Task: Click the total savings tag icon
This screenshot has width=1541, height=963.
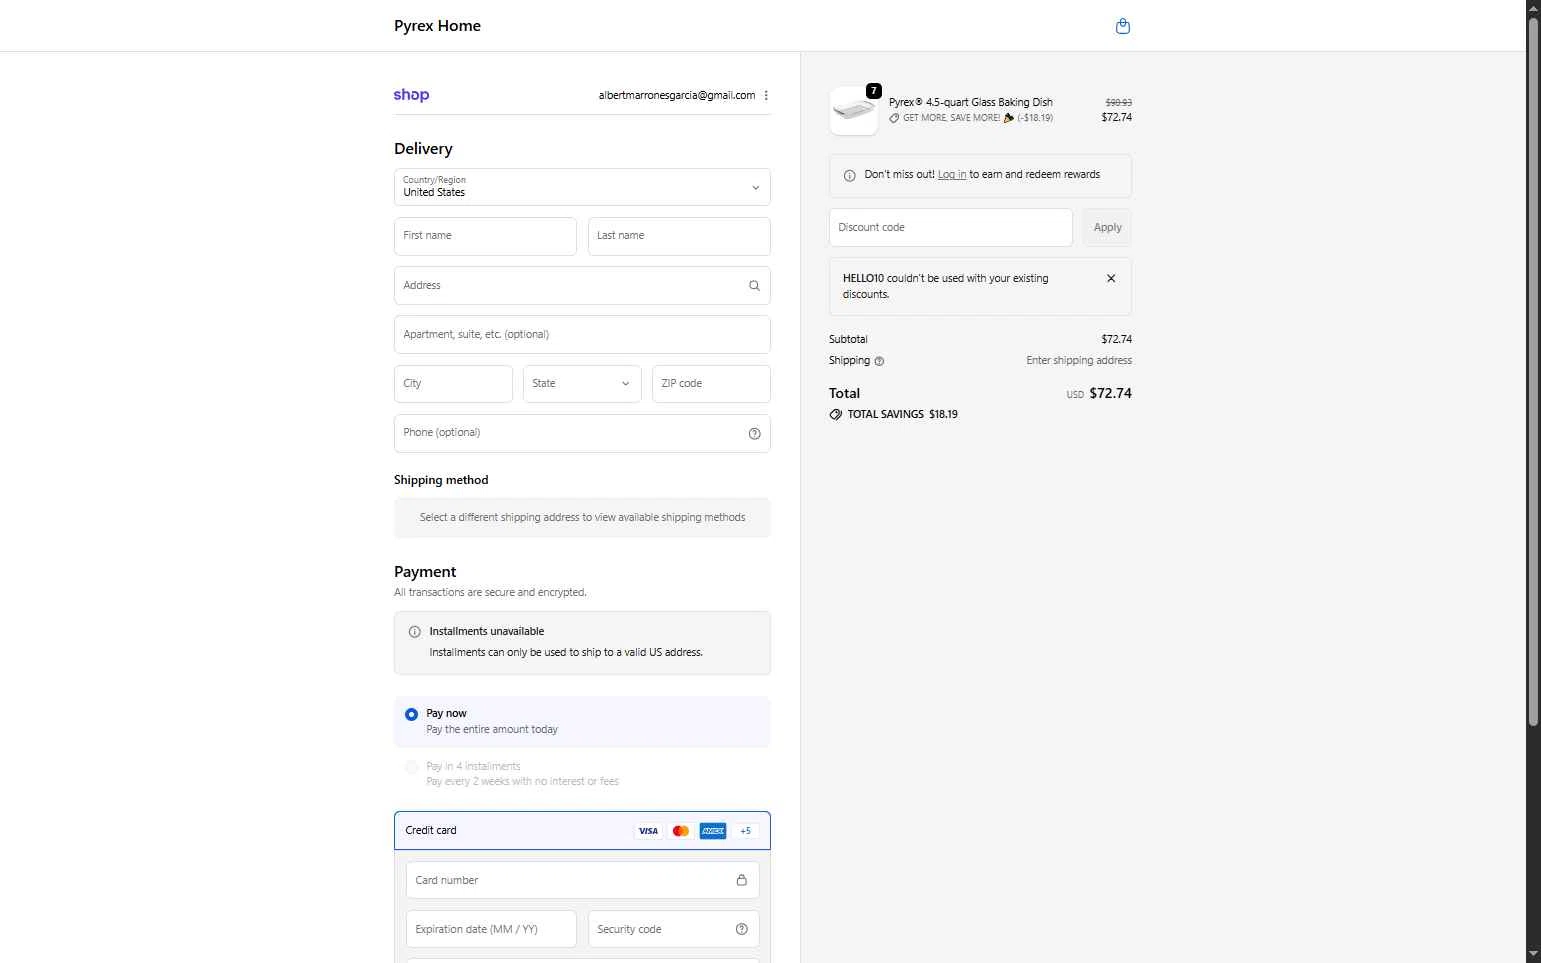Action: (835, 414)
